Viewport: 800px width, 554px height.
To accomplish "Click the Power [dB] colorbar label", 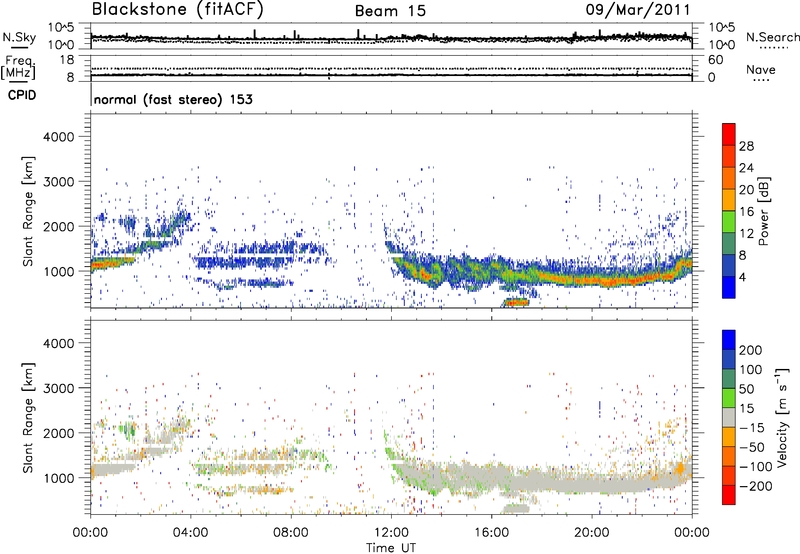I will [x=763, y=211].
